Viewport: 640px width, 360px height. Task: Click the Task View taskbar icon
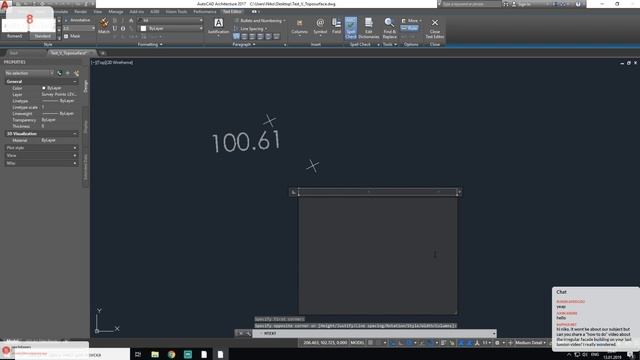point(138,354)
